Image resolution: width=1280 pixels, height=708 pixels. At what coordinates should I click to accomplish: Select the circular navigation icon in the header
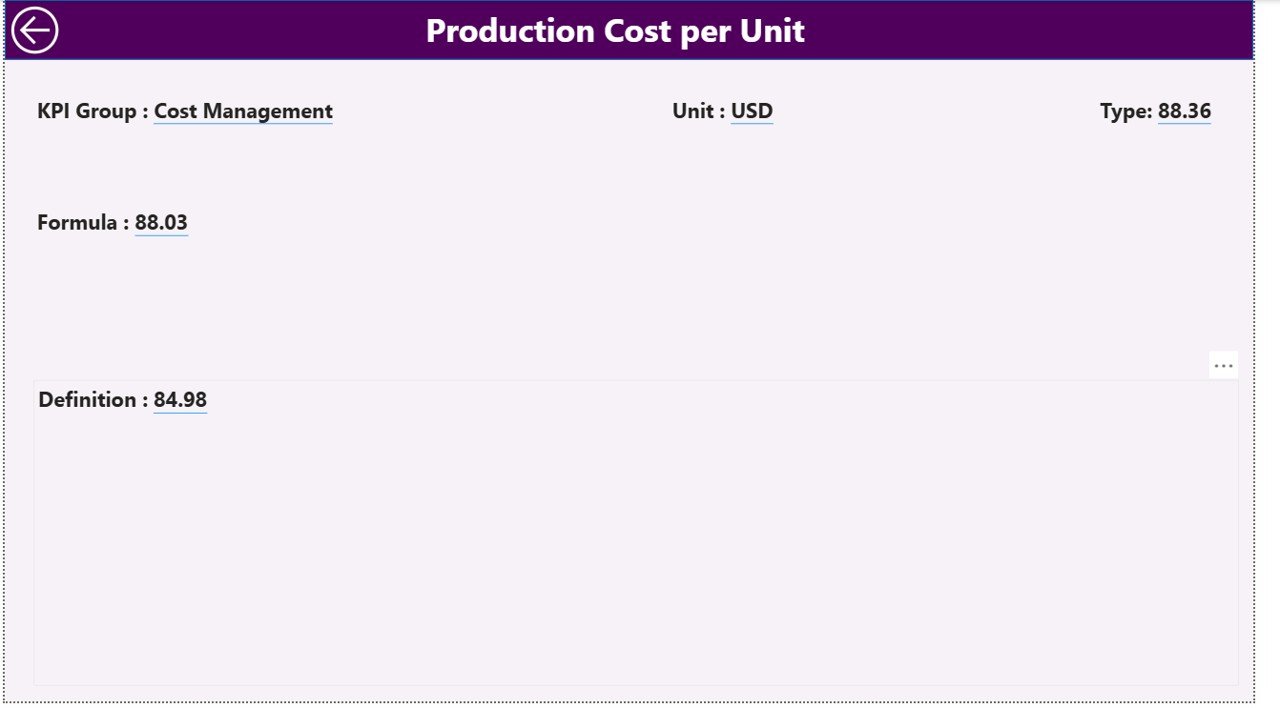point(37,29)
